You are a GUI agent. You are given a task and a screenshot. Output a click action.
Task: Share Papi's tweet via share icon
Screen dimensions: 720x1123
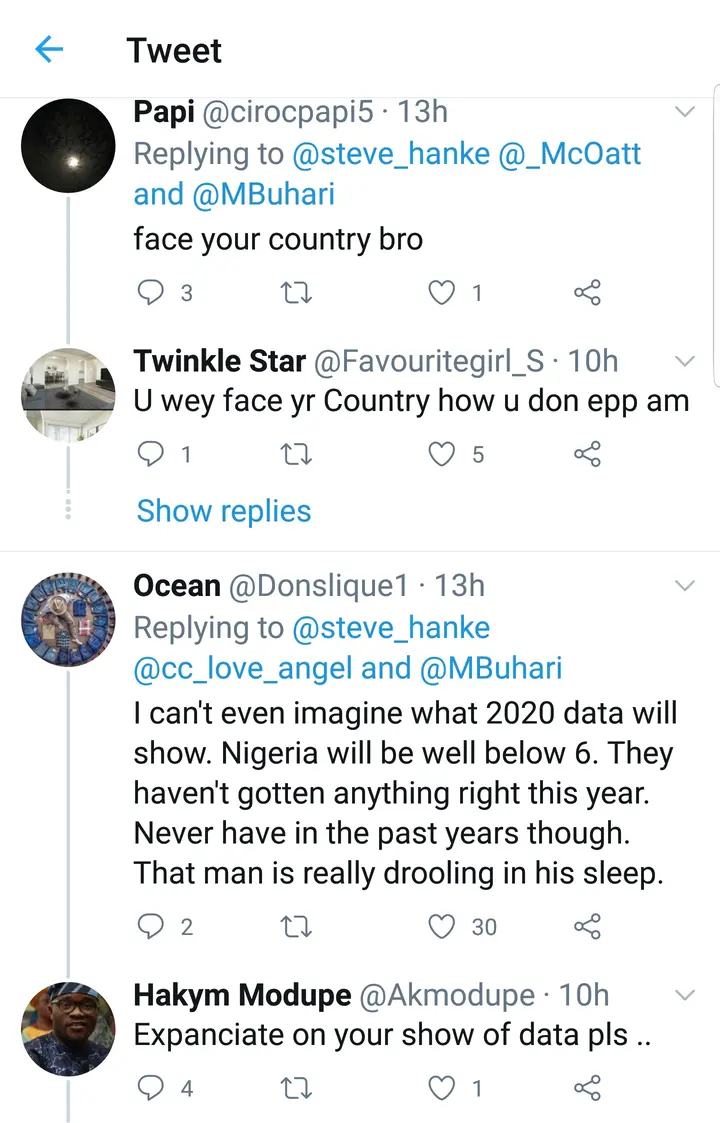pyautogui.click(x=587, y=292)
